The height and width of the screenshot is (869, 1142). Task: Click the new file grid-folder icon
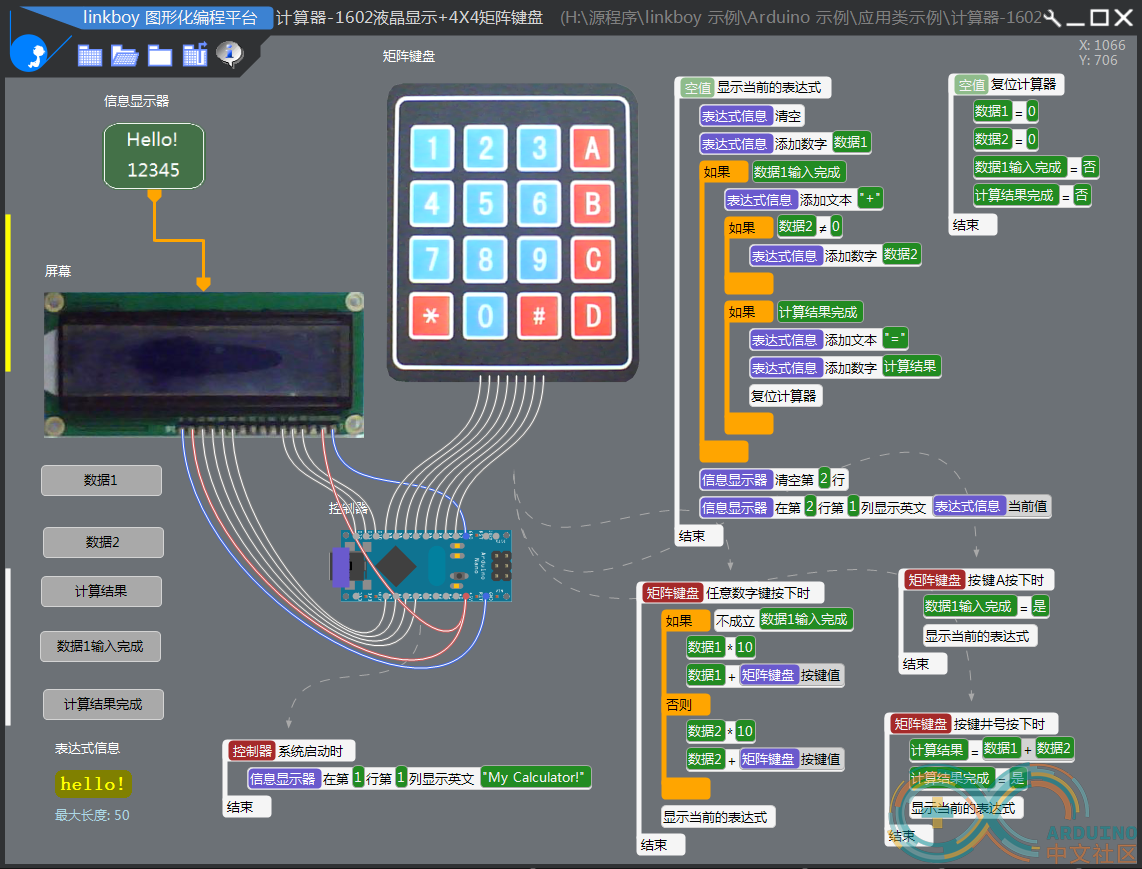click(x=90, y=55)
